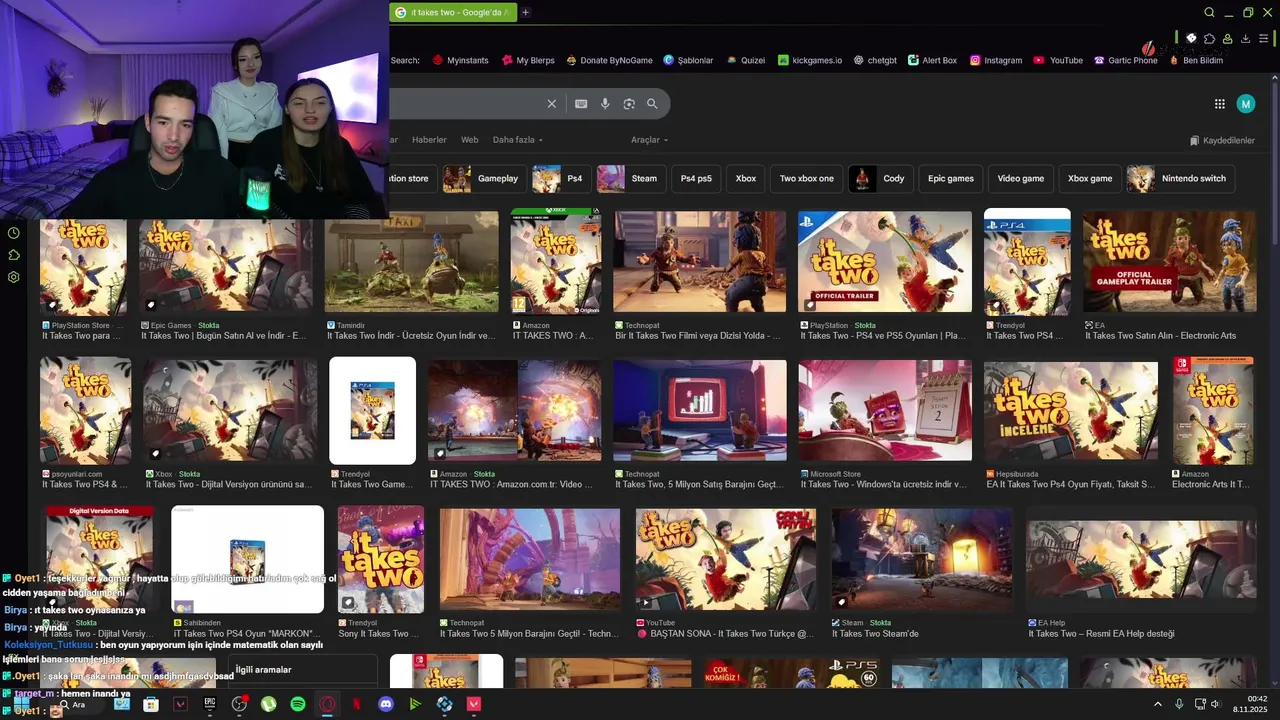Switch to the Web search tab
Screen dimensions: 1280x720
pos(469,140)
